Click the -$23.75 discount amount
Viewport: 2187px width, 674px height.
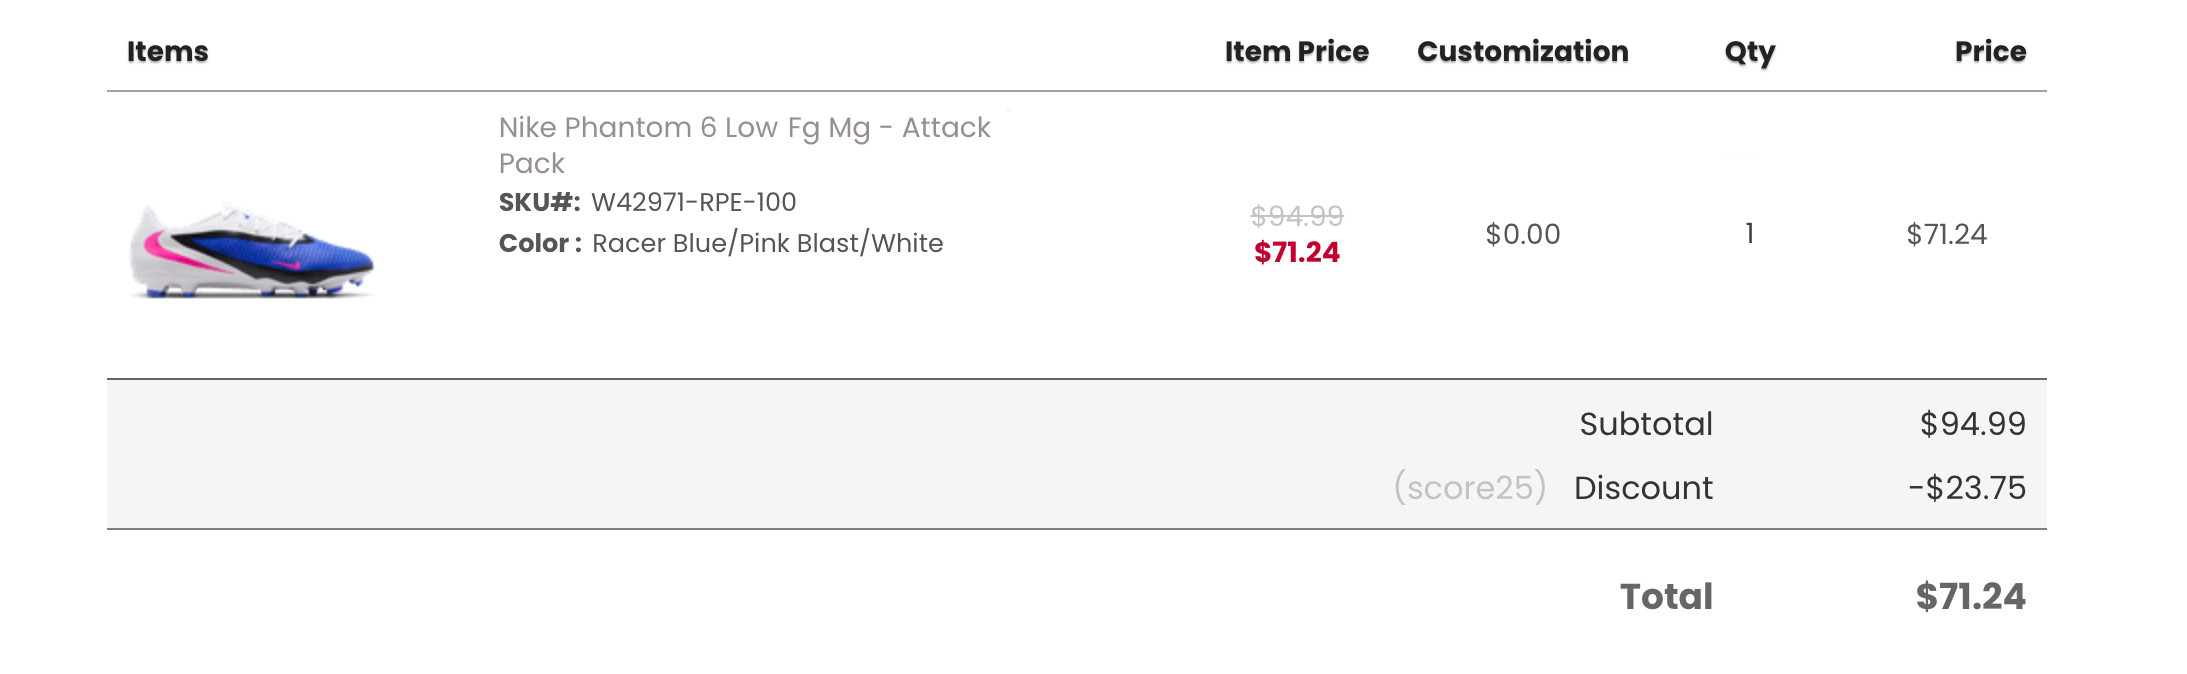(x=1967, y=488)
